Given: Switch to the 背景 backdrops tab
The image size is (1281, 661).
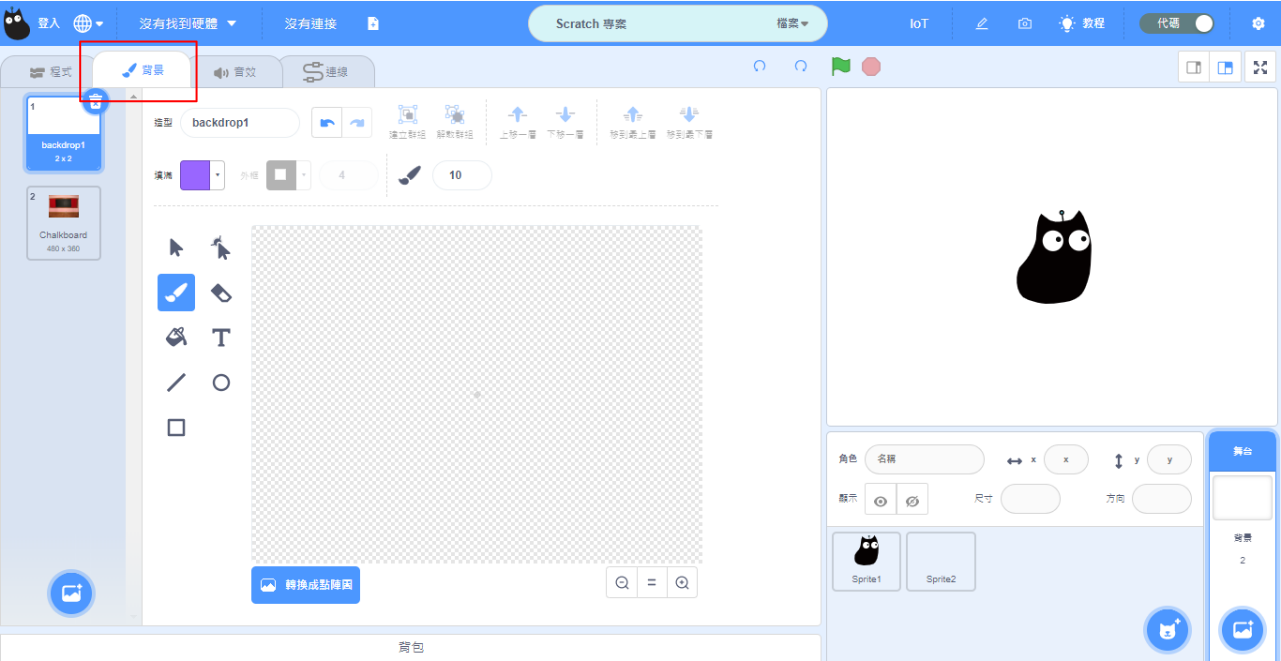Looking at the screenshot, I should click(142, 71).
